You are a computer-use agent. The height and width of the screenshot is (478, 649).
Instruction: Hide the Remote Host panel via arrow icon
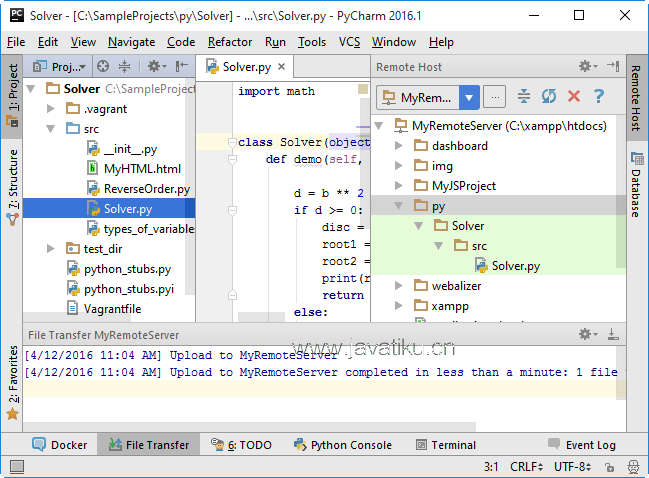[613, 66]
